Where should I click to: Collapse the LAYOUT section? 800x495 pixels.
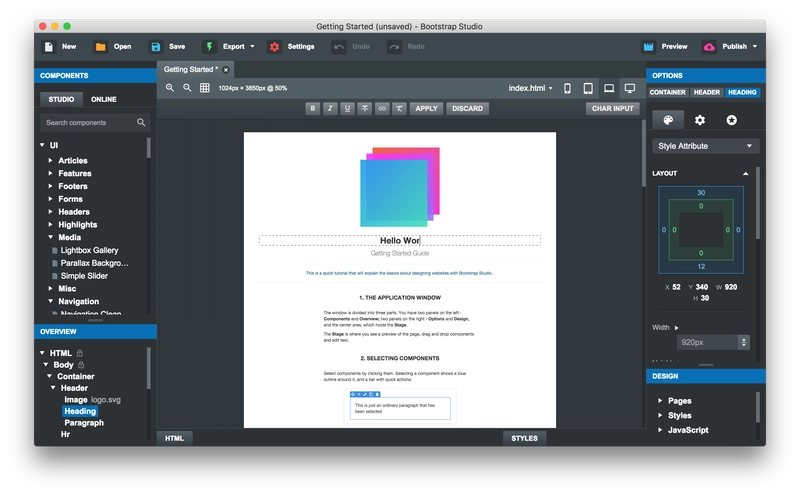(x=745, y=174)
